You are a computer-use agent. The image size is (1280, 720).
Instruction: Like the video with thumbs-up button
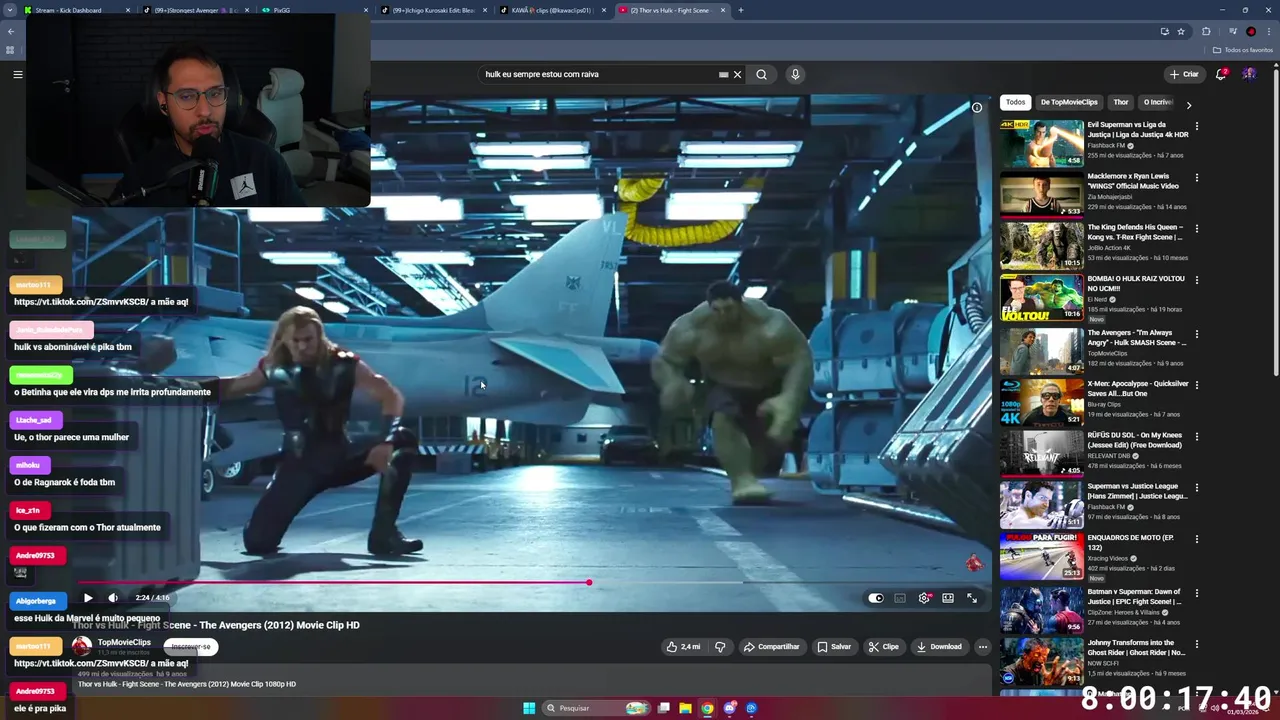684,647
